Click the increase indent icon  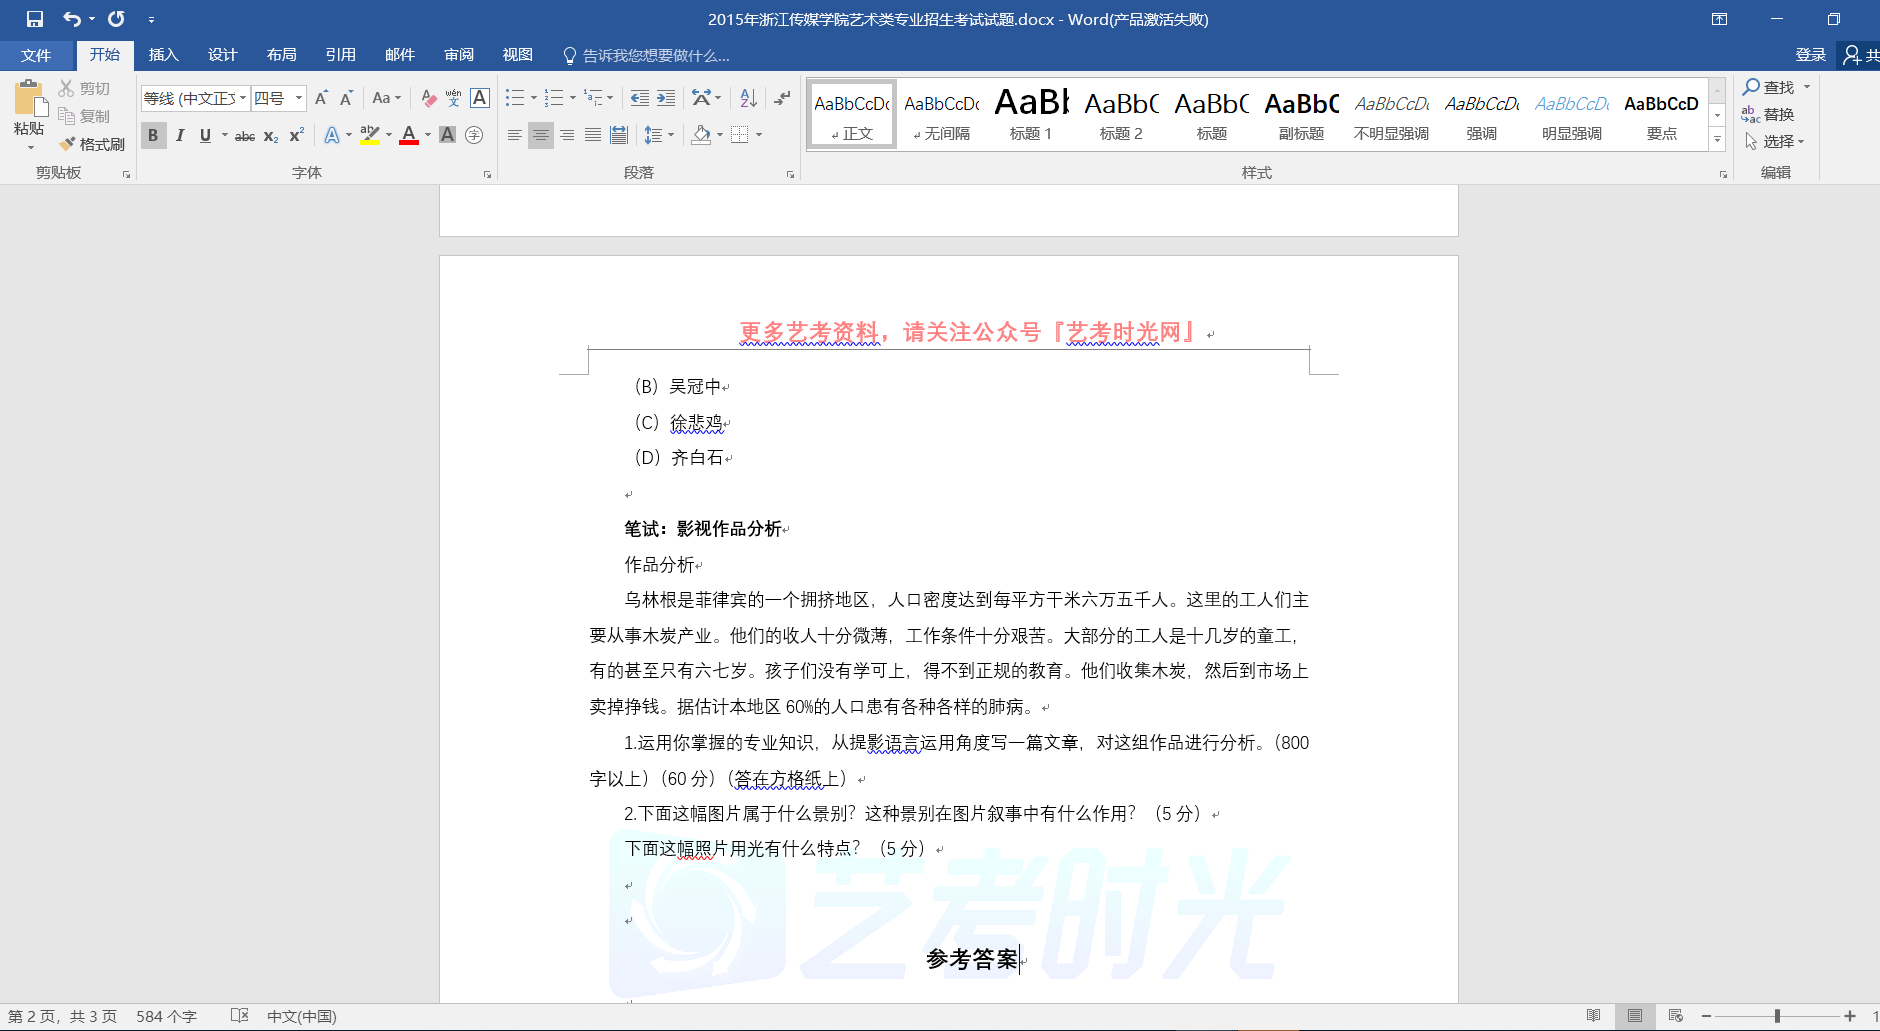coord(666,98)
